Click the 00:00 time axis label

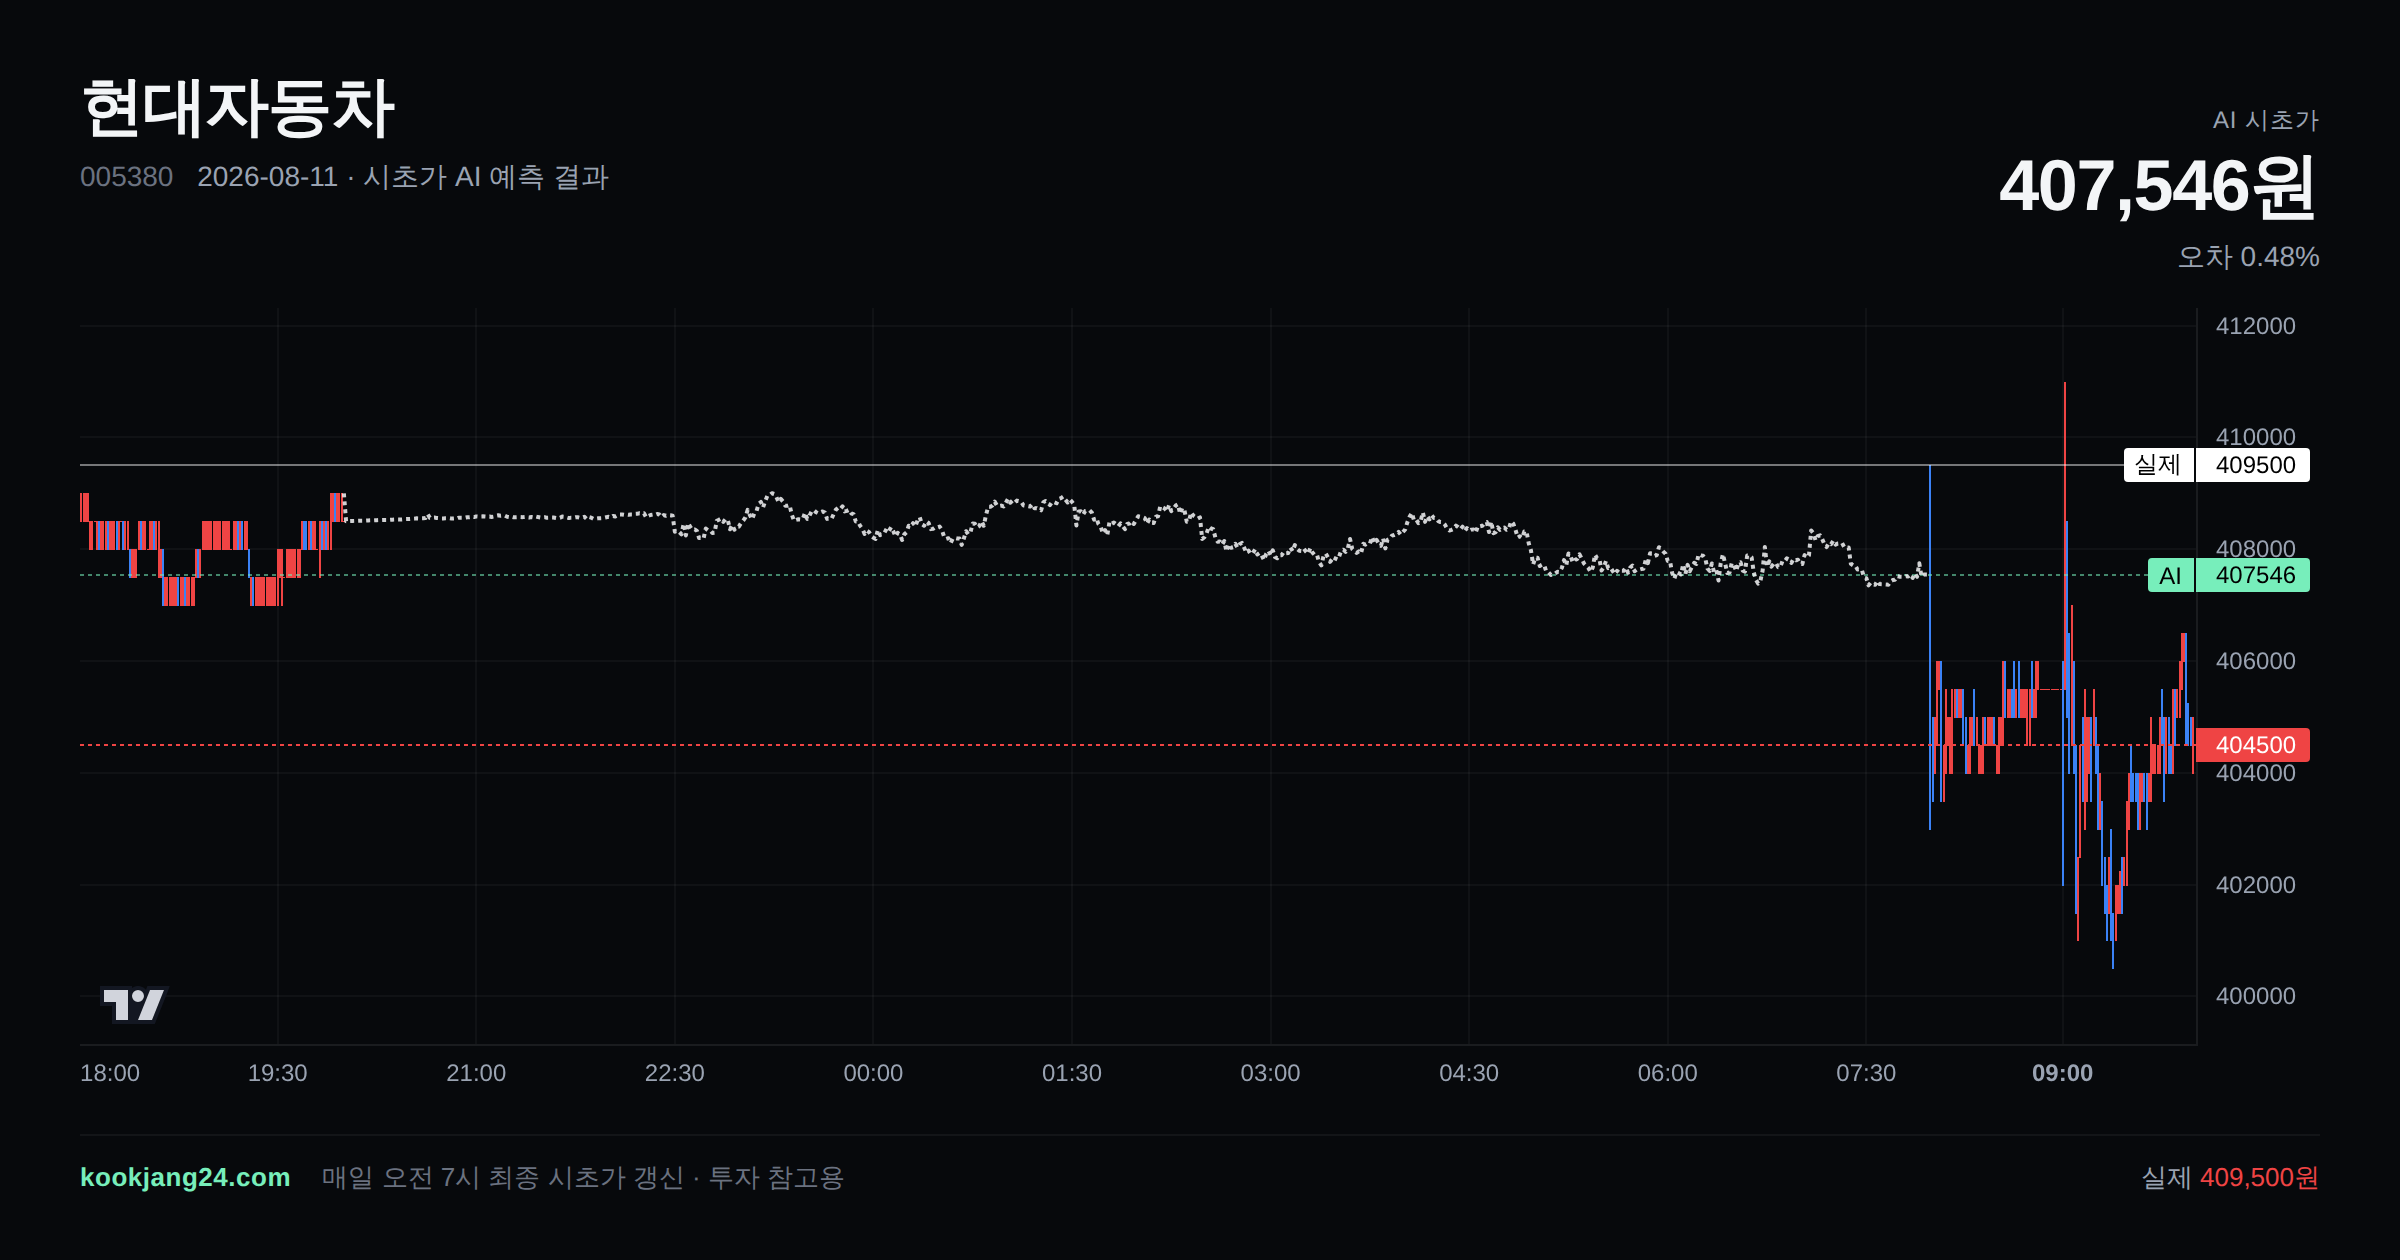[873, 1073]
